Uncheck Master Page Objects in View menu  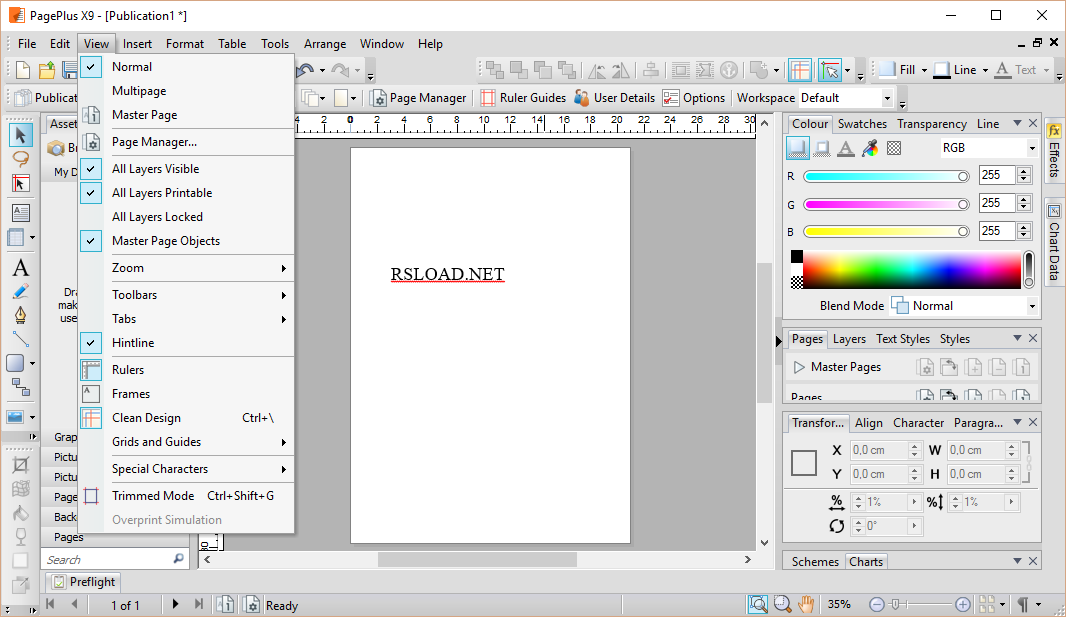[x=165, y=241]
